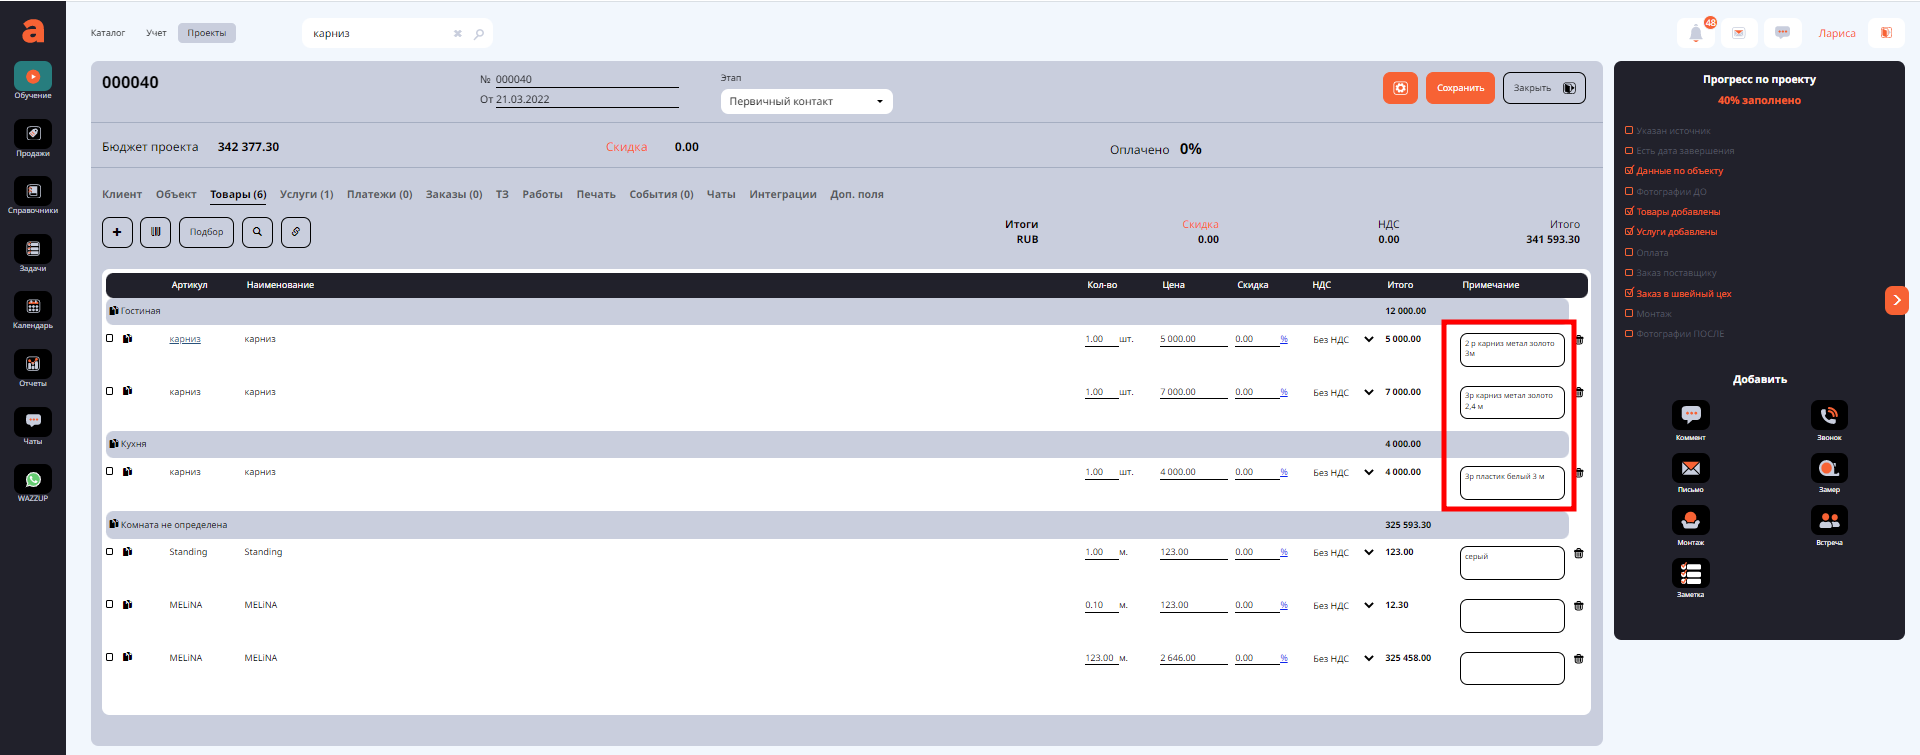The image size is (1920, 755).
Task: Open the Этап 'Первичный контакт' dropdown
Action: (x=806, y=101)
